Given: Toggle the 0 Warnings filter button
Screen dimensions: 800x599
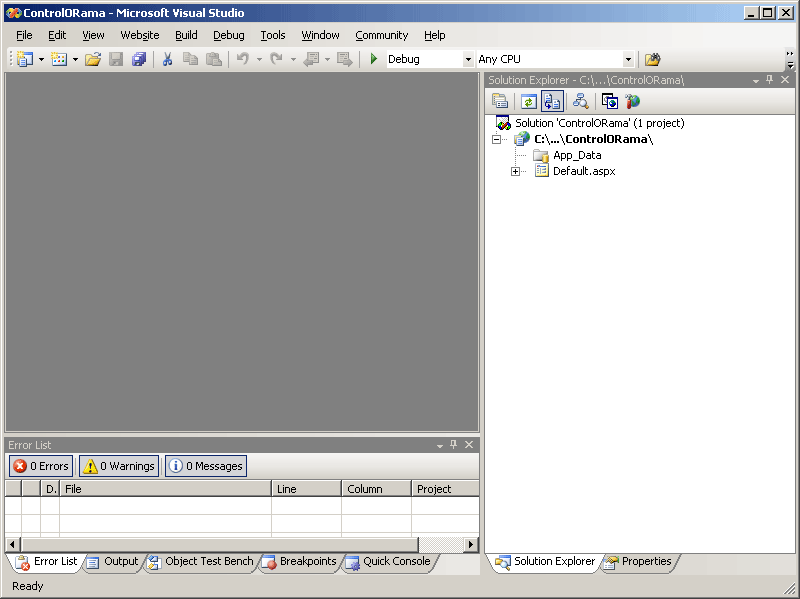Looking at the screenshot, I should 119,466.
